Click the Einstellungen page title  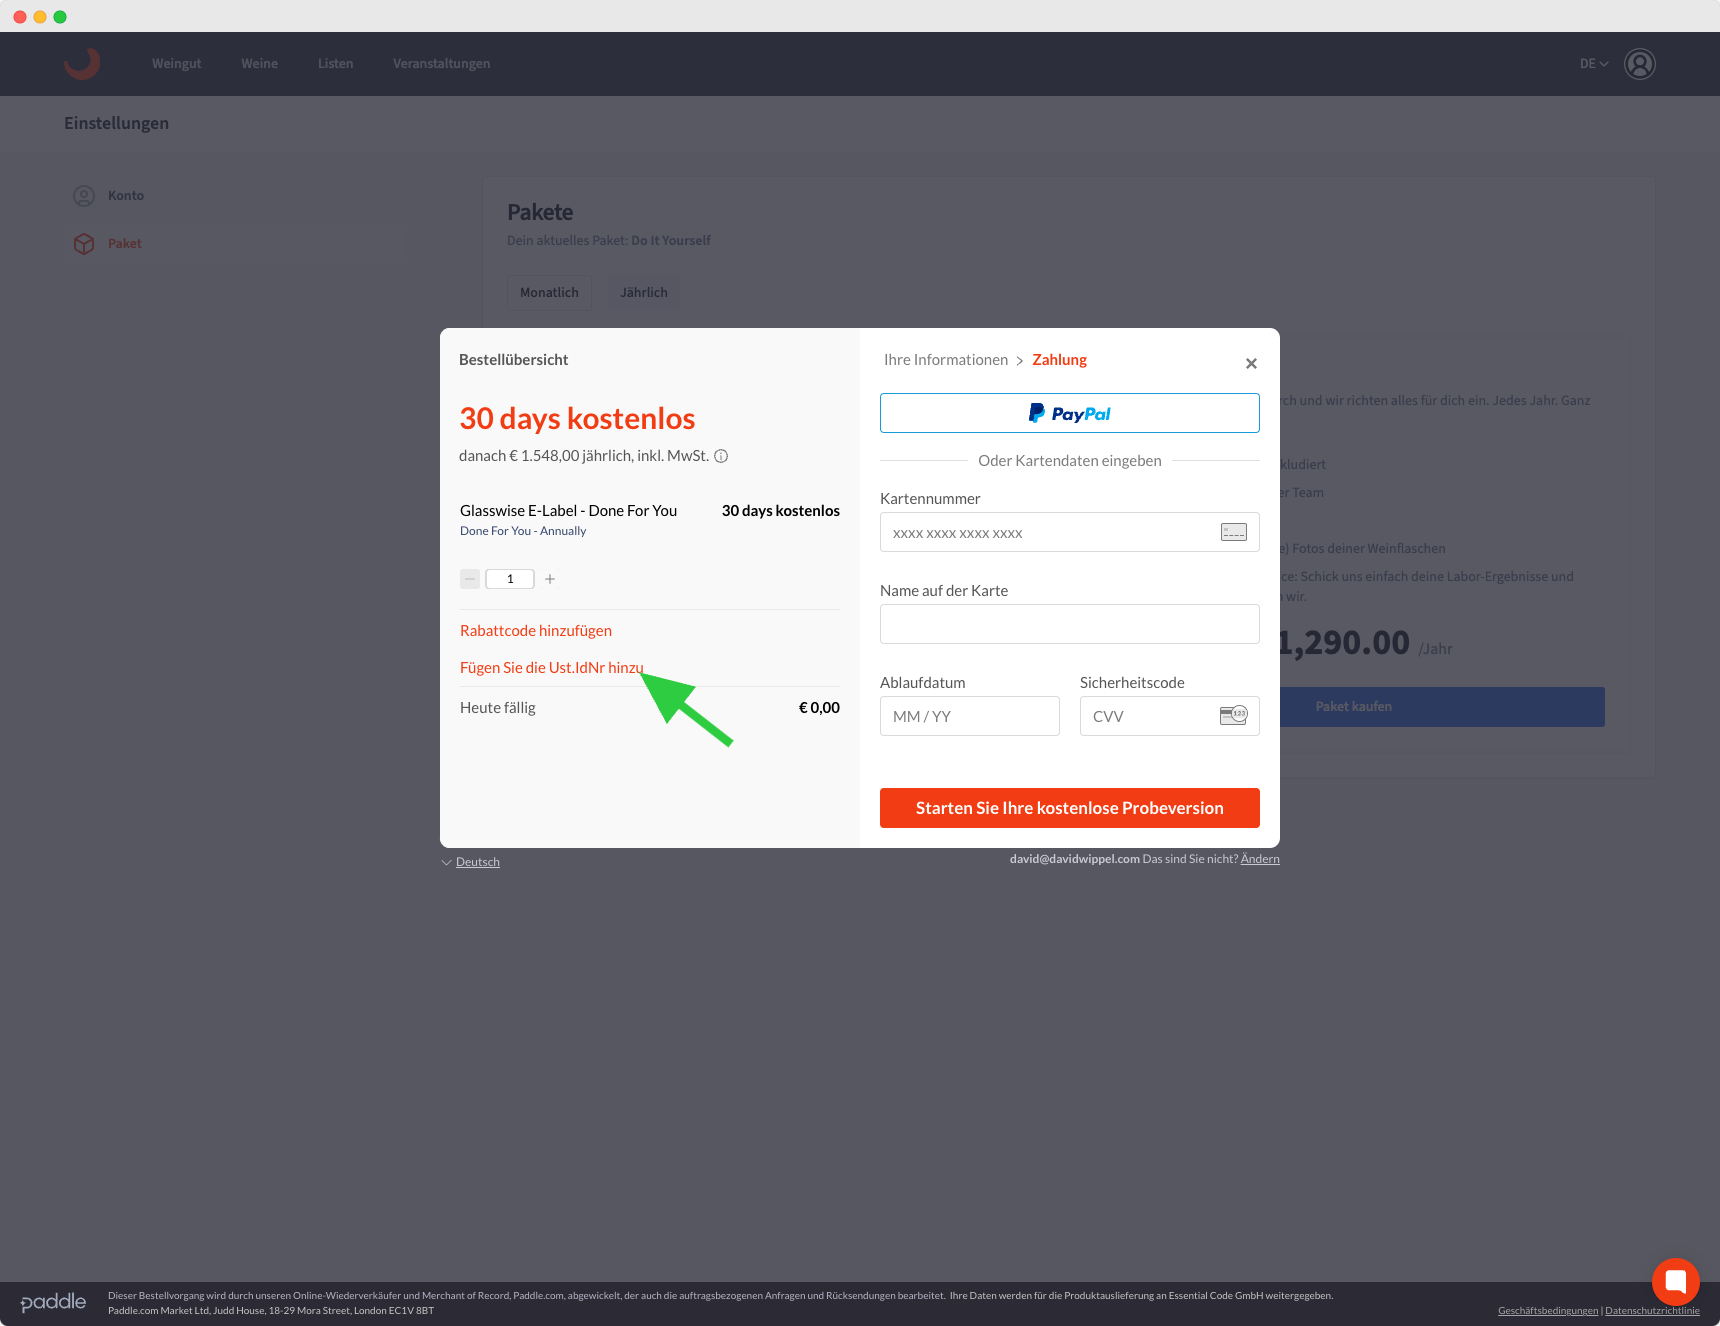pos(117,124)
